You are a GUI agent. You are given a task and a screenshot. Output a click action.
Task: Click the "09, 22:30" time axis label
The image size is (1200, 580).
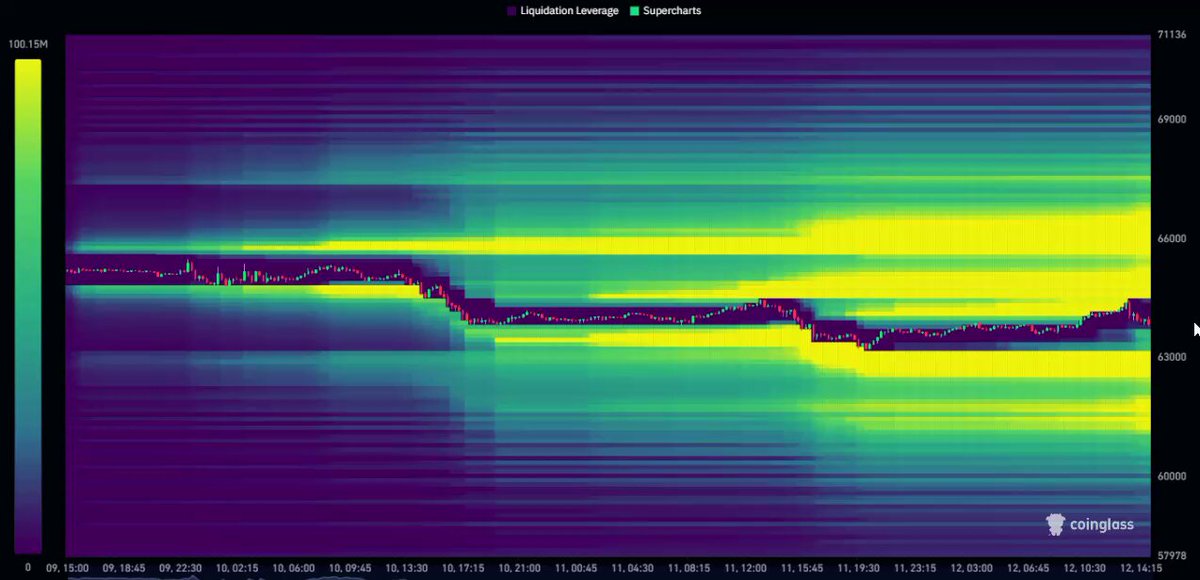tap(182, 566)
